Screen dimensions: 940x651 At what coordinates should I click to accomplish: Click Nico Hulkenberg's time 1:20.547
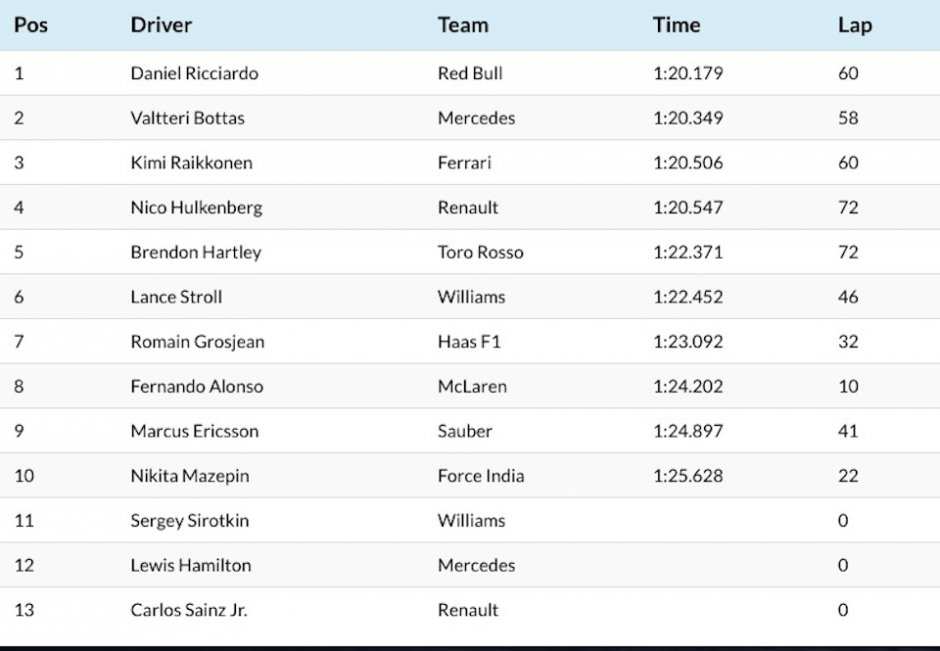(688, 207)
